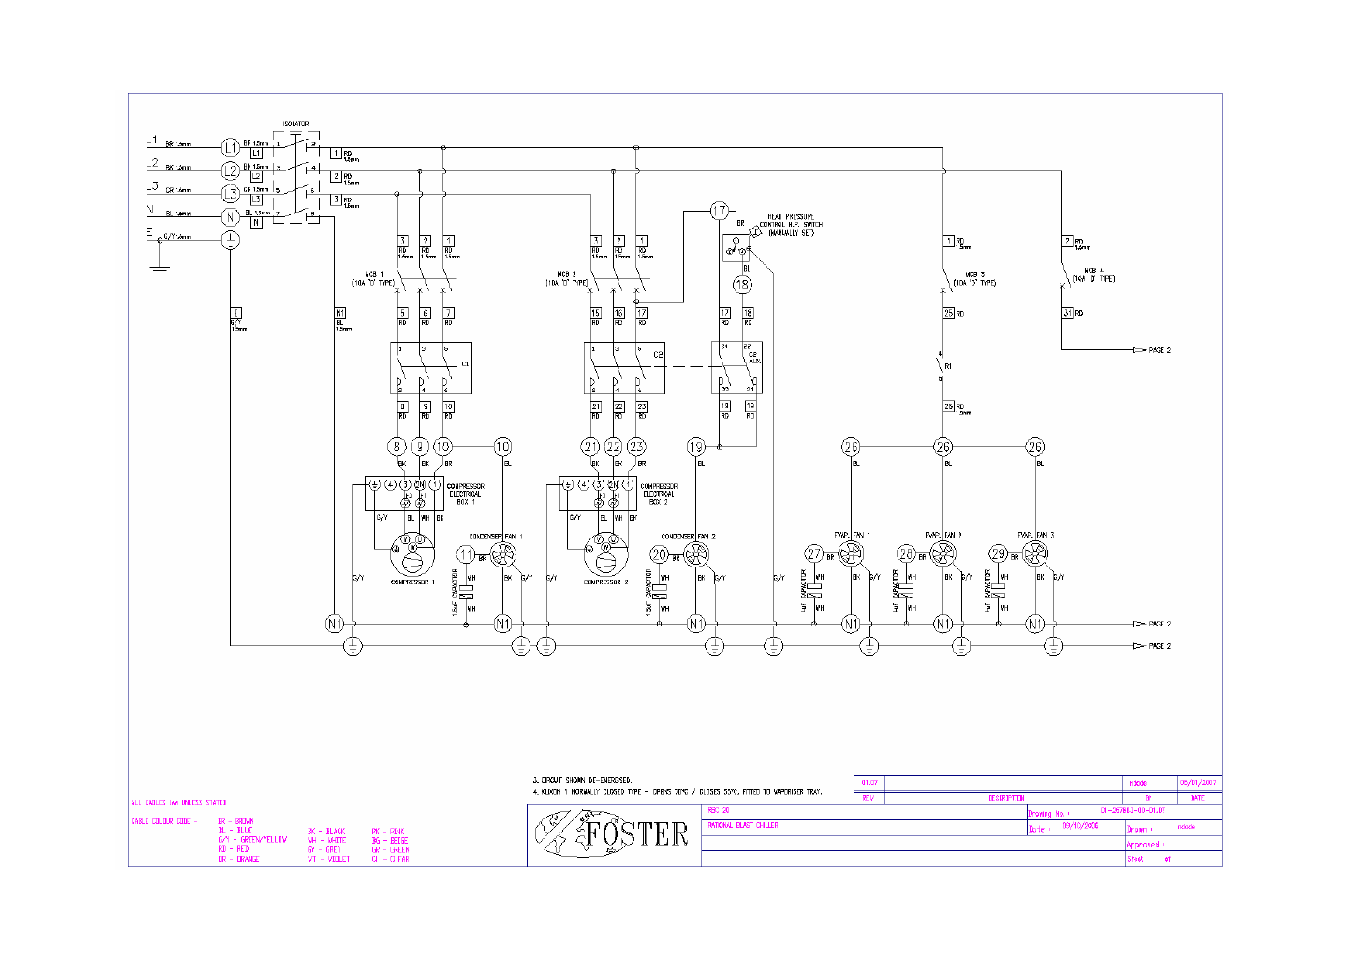The image size is (1350, 954).
Task: Click the RD - RED colour code entry
Action: [x=233, y=849]
